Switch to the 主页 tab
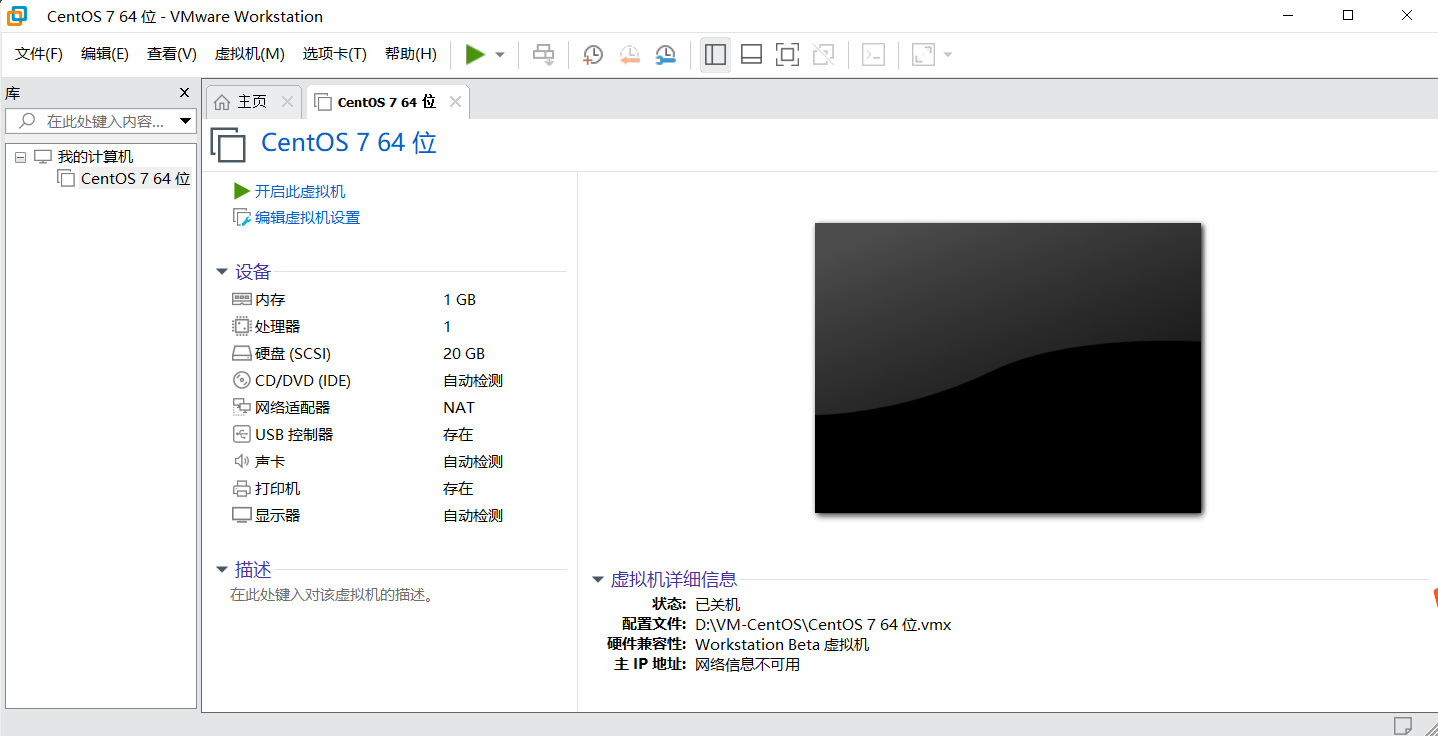The width and height of the screenshot is (1438, 736). [253, 100]
